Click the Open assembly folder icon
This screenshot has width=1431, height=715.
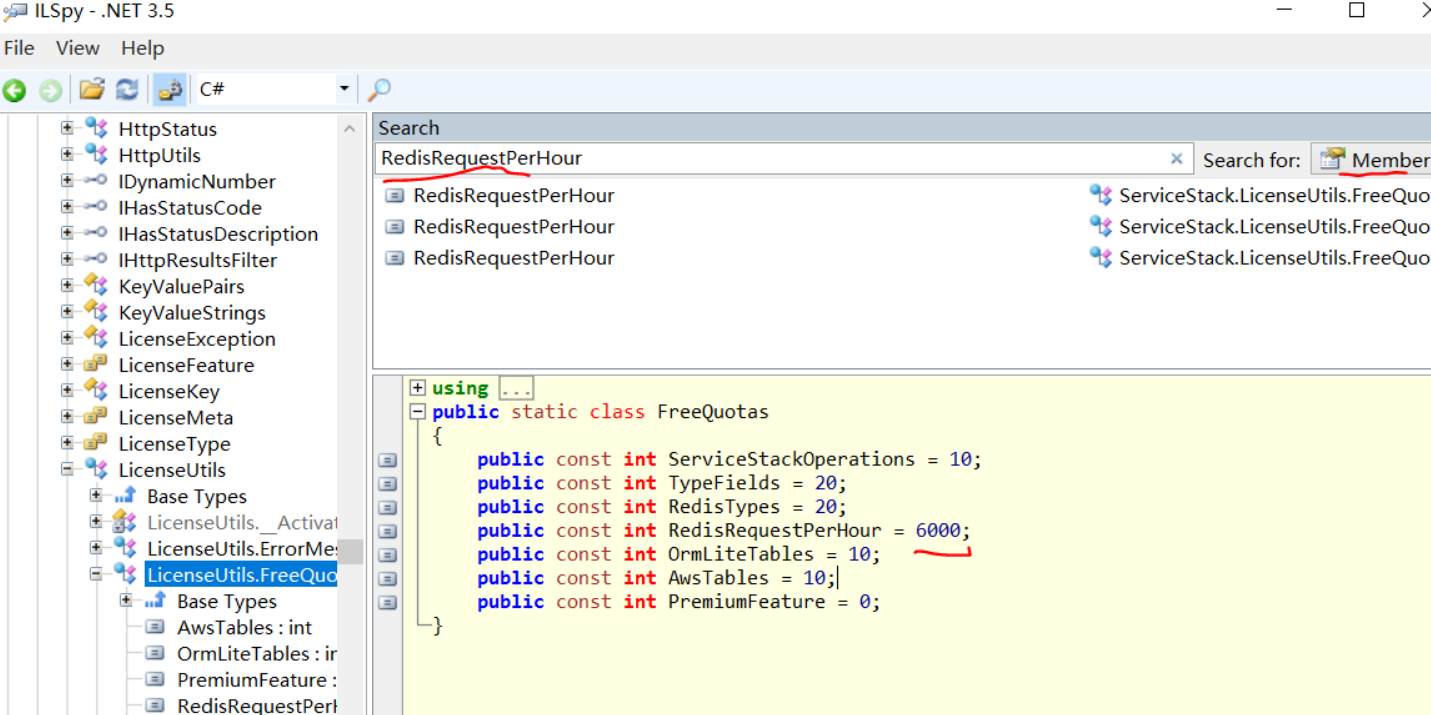click(x=92, y=90)
